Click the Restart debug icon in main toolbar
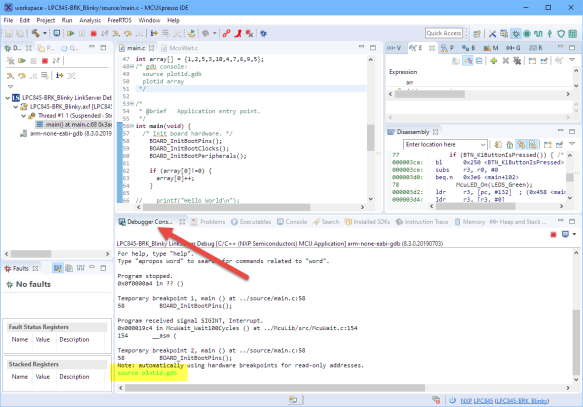583x407 pixels. pos(191,33)
